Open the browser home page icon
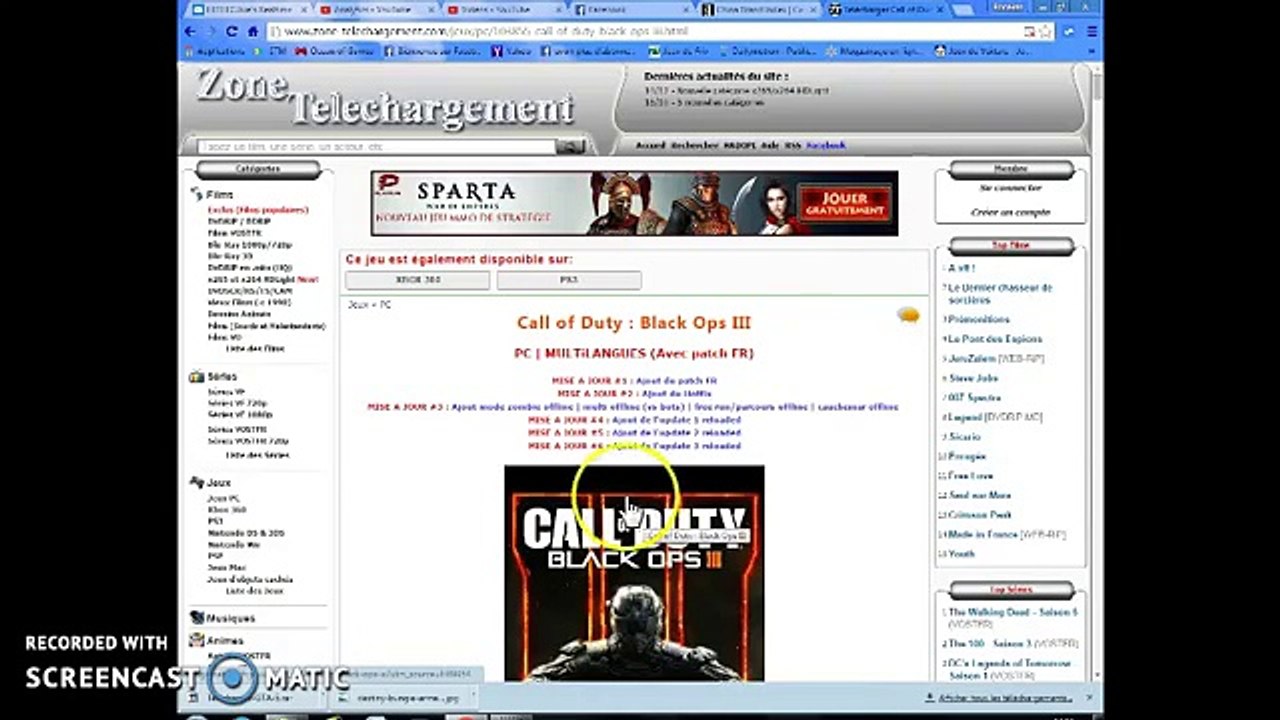Screen dimensions: 1280x720 (x=252, y=31)
